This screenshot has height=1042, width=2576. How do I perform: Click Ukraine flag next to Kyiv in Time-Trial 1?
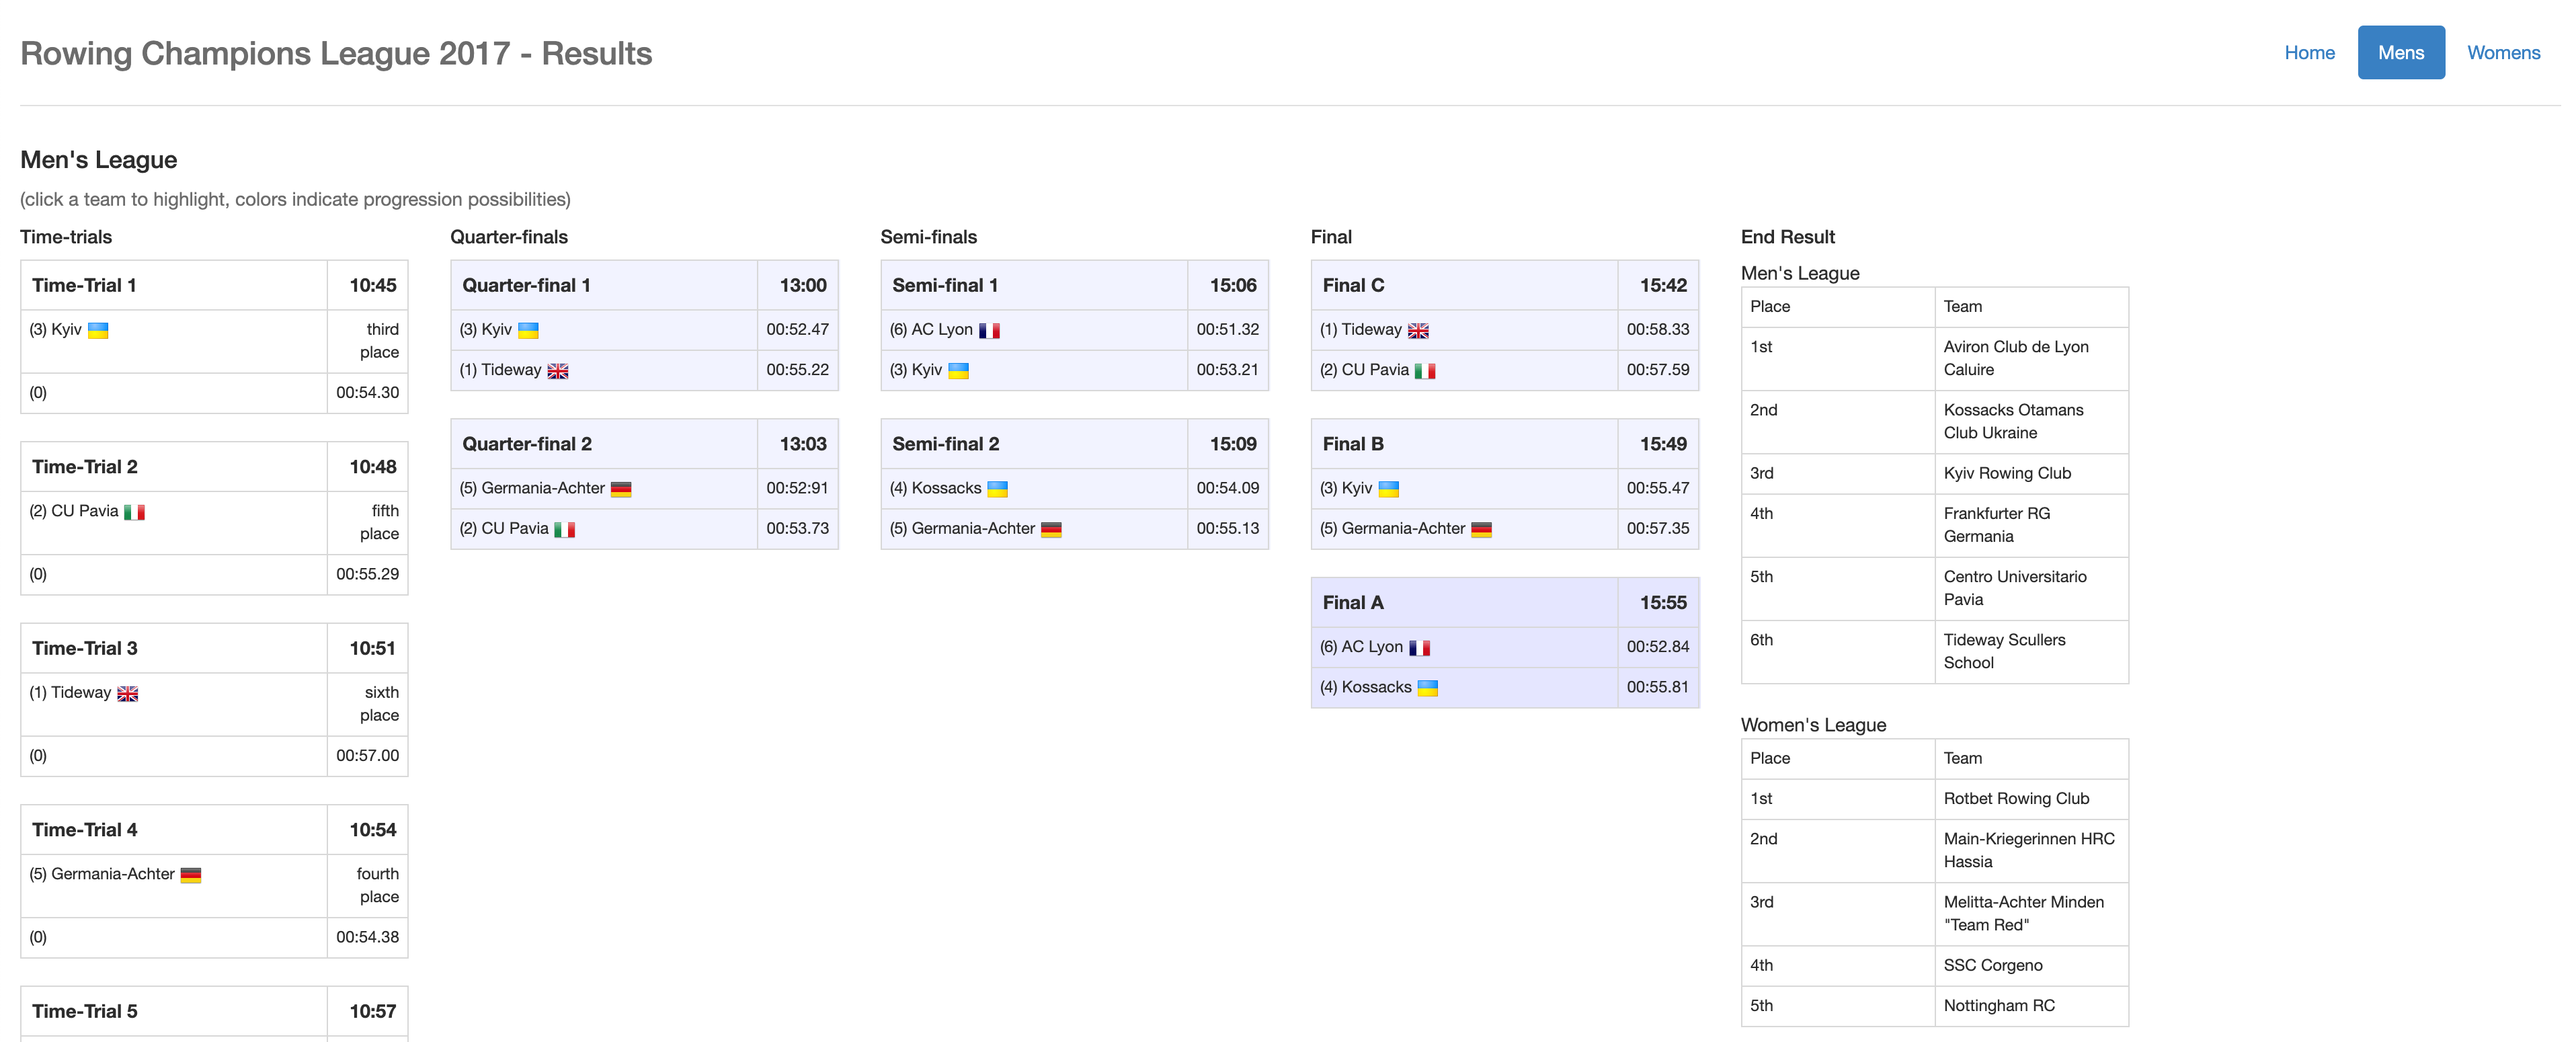98,330
